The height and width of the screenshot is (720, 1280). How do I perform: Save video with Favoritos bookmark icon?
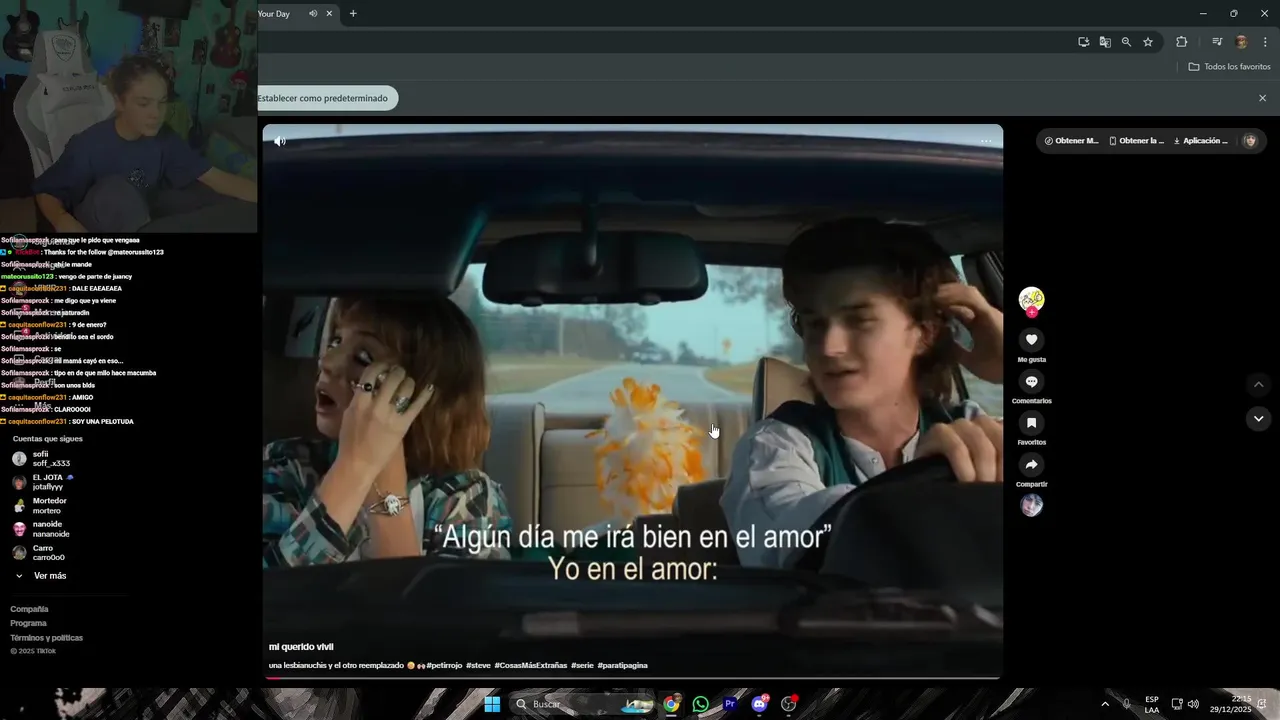pyautogui.click(x=1032, y=423)
